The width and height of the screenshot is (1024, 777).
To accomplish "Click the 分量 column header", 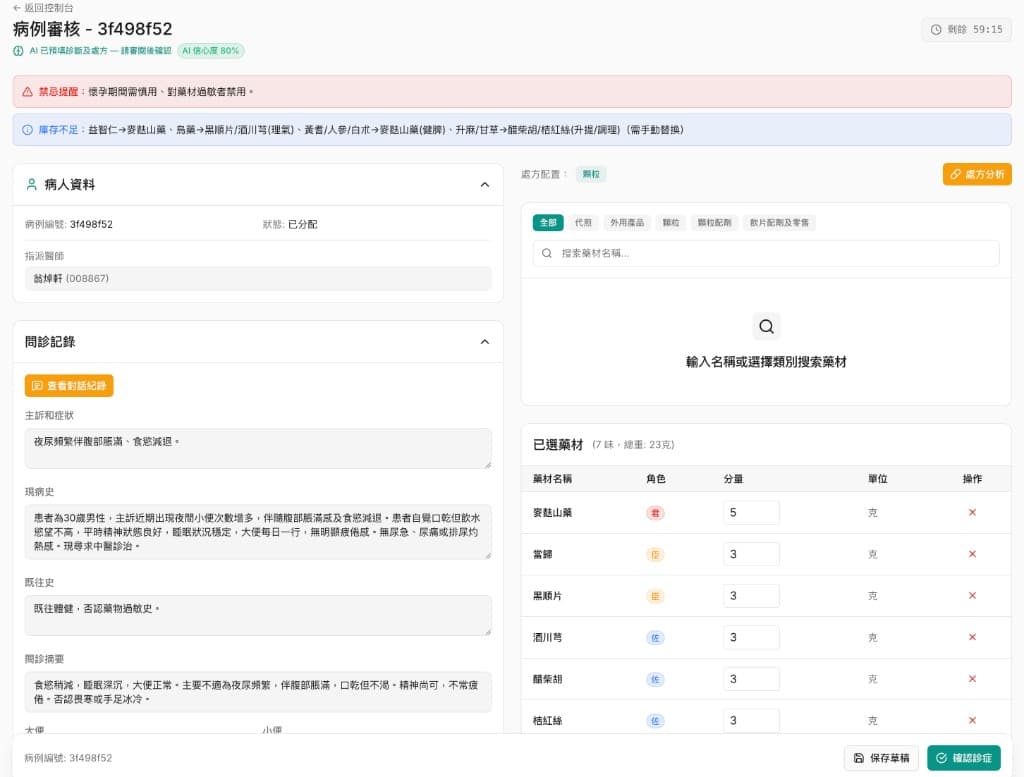I will (x=733, y=479).
